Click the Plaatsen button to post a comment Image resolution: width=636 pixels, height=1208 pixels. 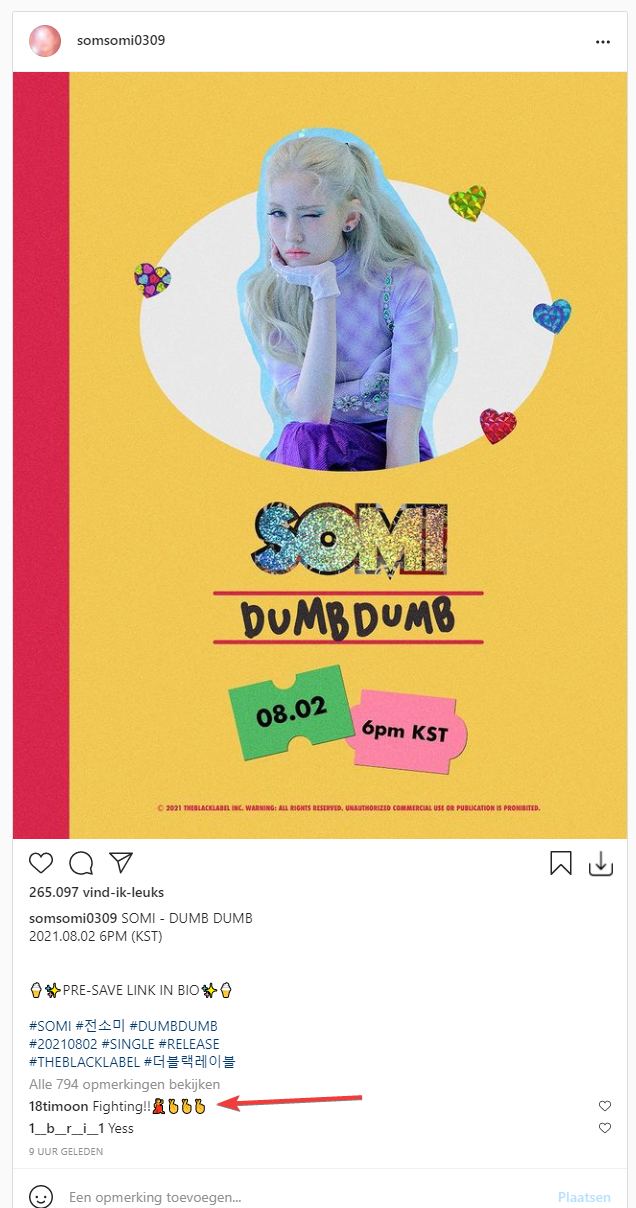(x=584, y=1197)
